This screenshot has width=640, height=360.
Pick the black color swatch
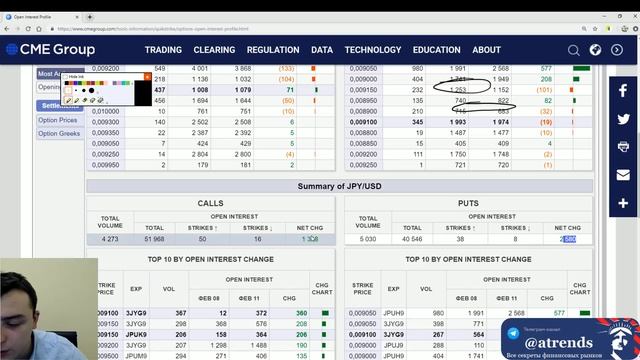pyautogui.click(x=67, y=83)
